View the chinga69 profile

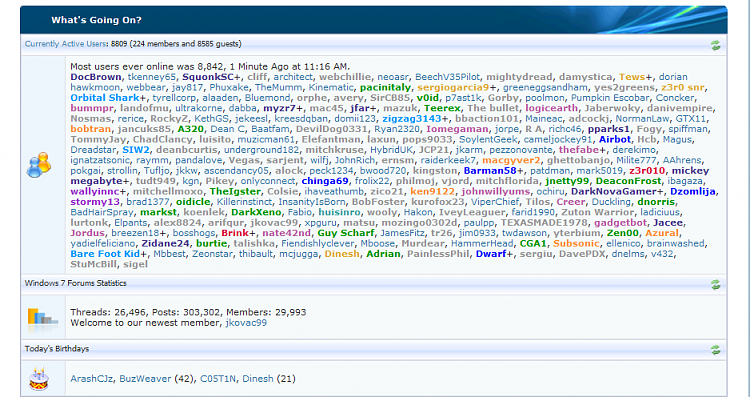[325, 181]
